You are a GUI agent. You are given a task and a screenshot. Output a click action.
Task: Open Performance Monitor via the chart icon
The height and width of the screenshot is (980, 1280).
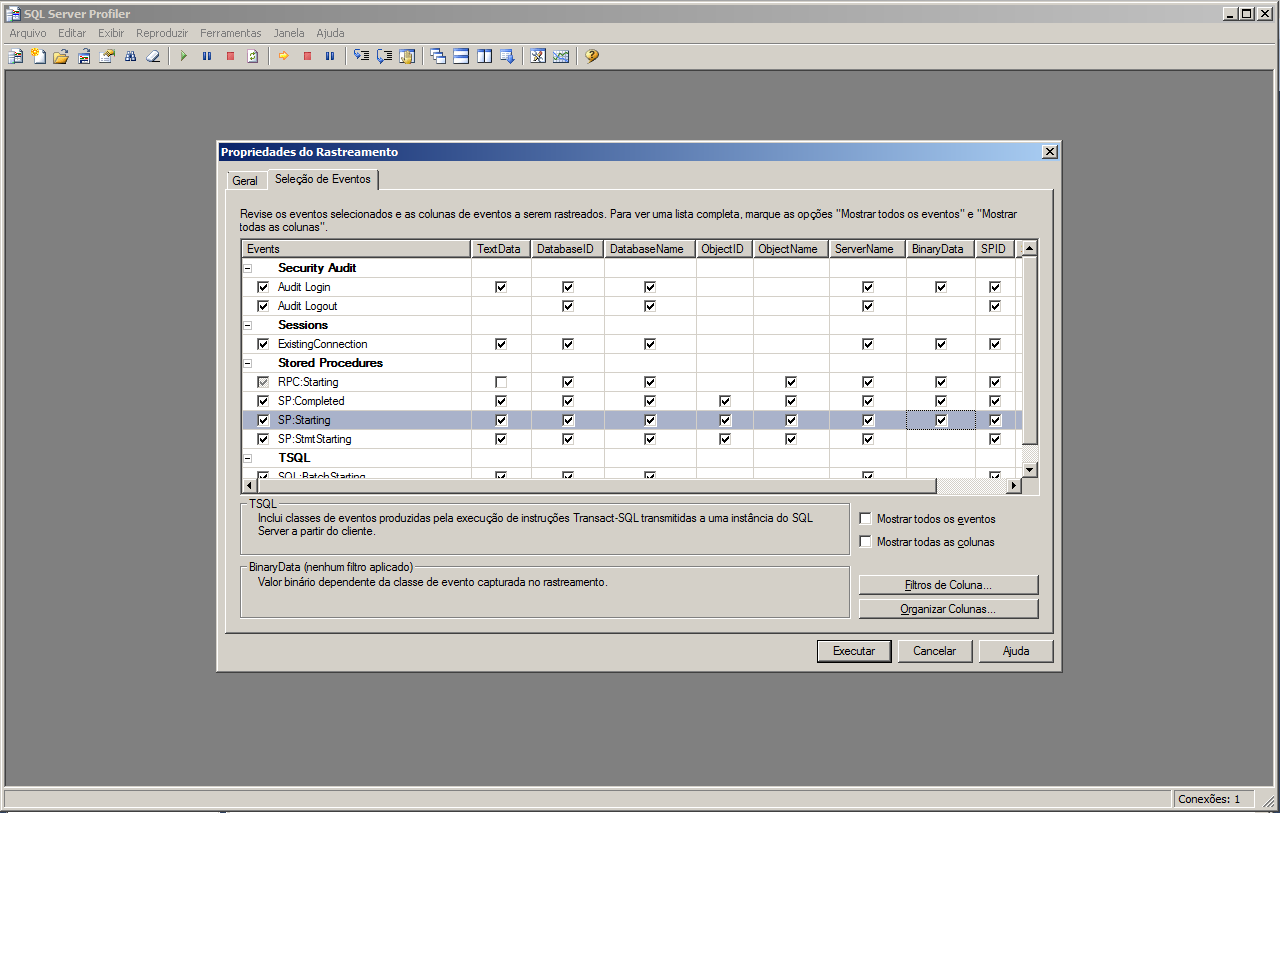coord(561,57)
